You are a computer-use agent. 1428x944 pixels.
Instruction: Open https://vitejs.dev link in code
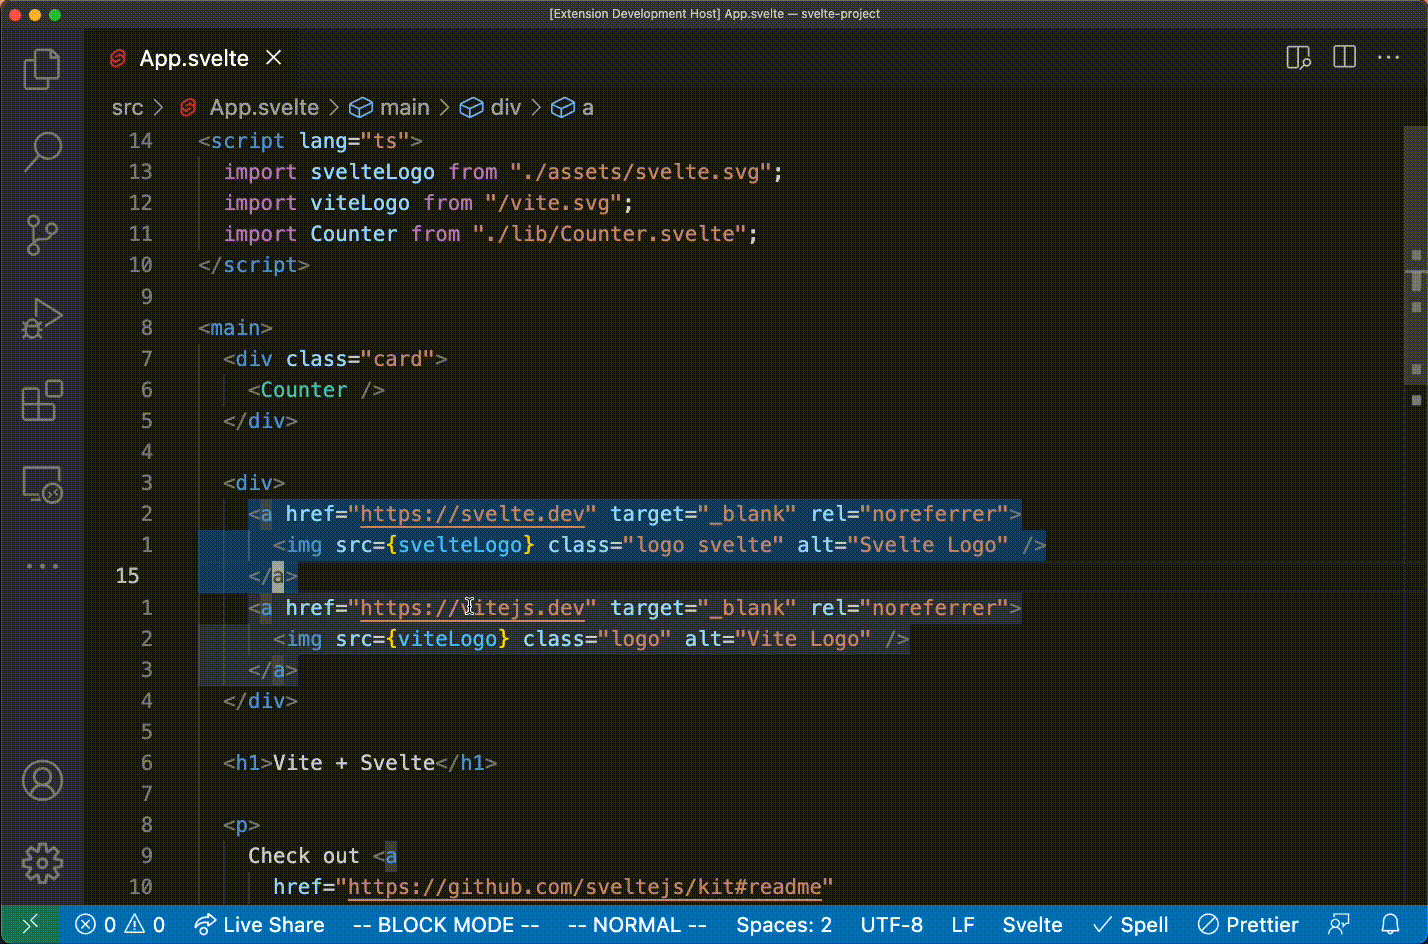pyautogui.click(x=472, y=608)
